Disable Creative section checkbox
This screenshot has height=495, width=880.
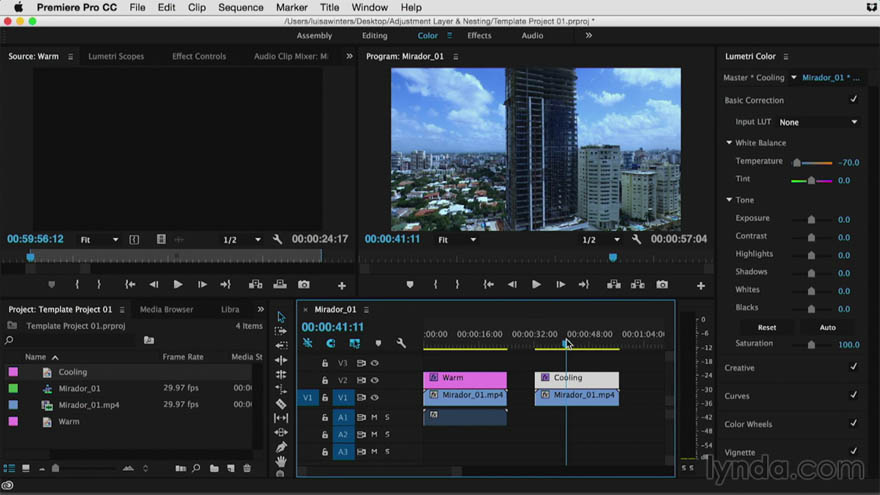pos(854,366)
